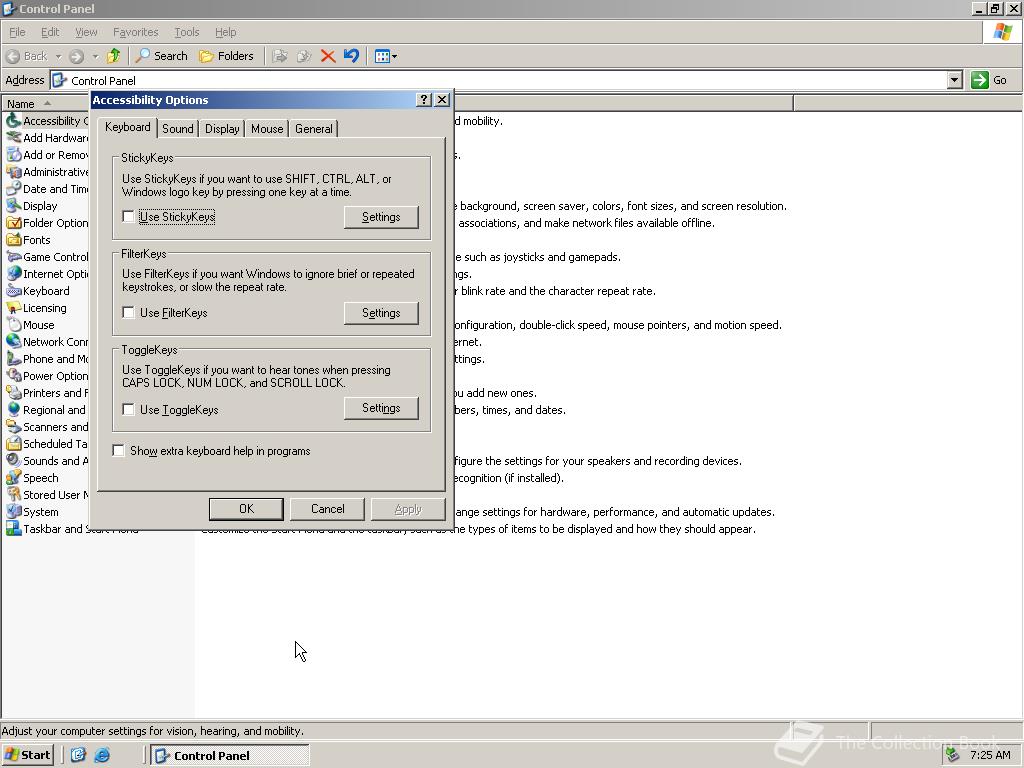Select the Scheduled Tasks icon
This screenshot has height=768, width=1024.
(14, 443)
